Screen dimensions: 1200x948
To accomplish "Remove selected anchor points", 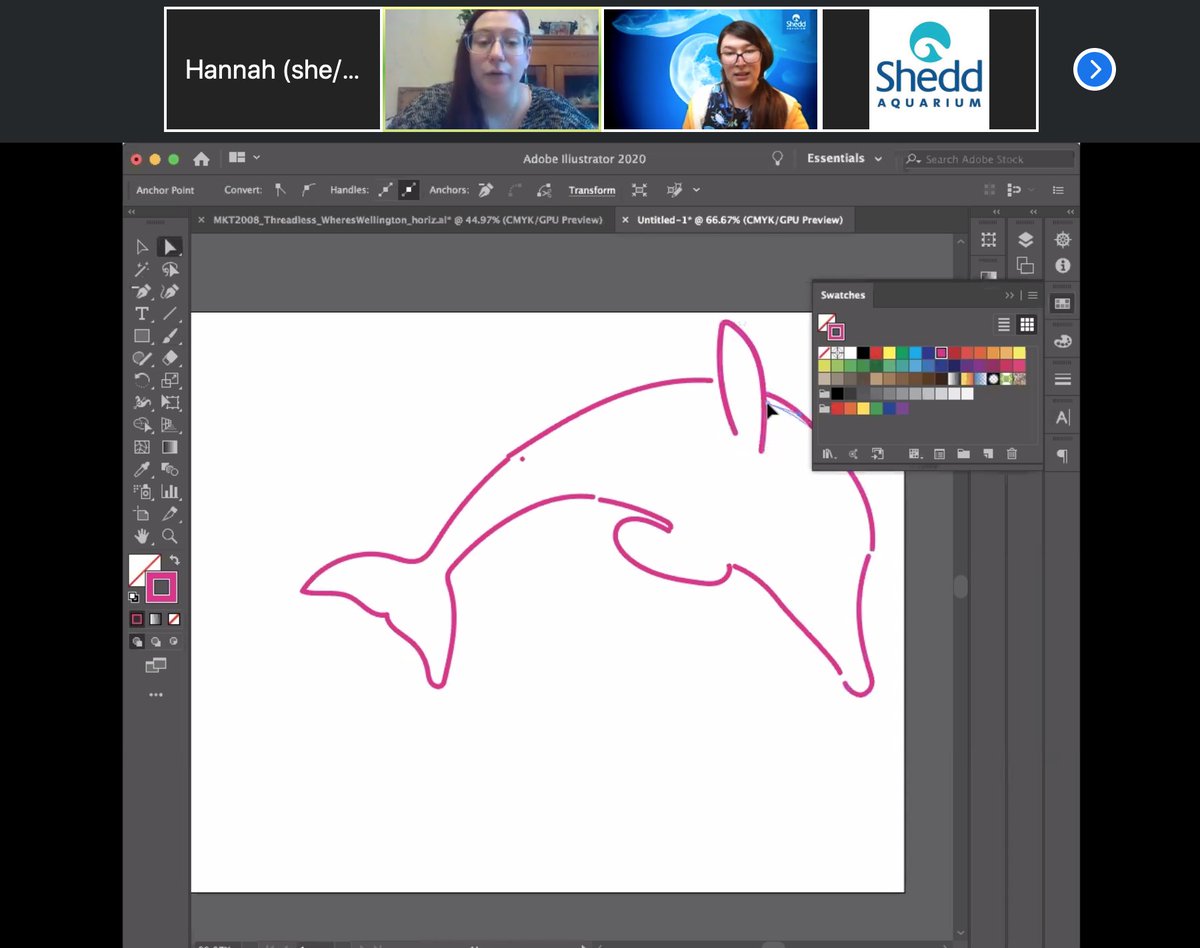I will pos(486,190).
